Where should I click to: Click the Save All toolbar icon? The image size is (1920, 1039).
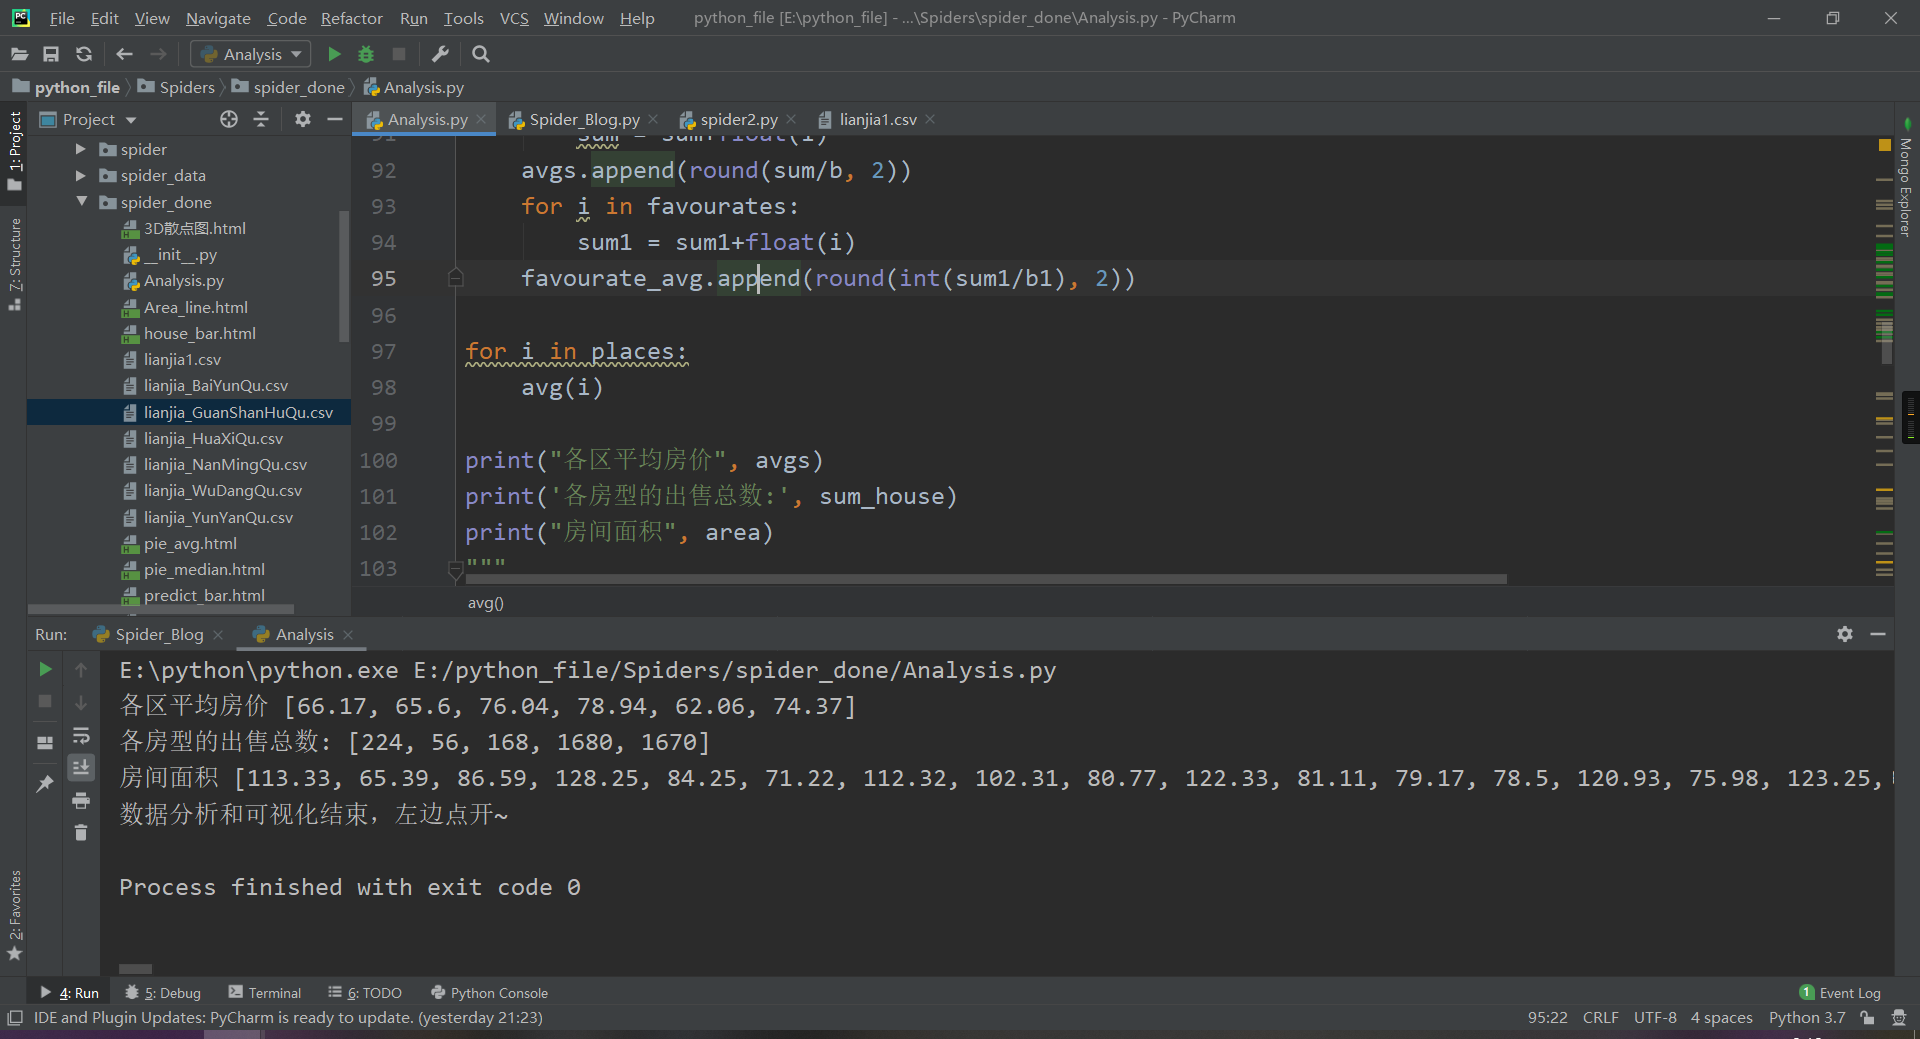tap(51, 54)
